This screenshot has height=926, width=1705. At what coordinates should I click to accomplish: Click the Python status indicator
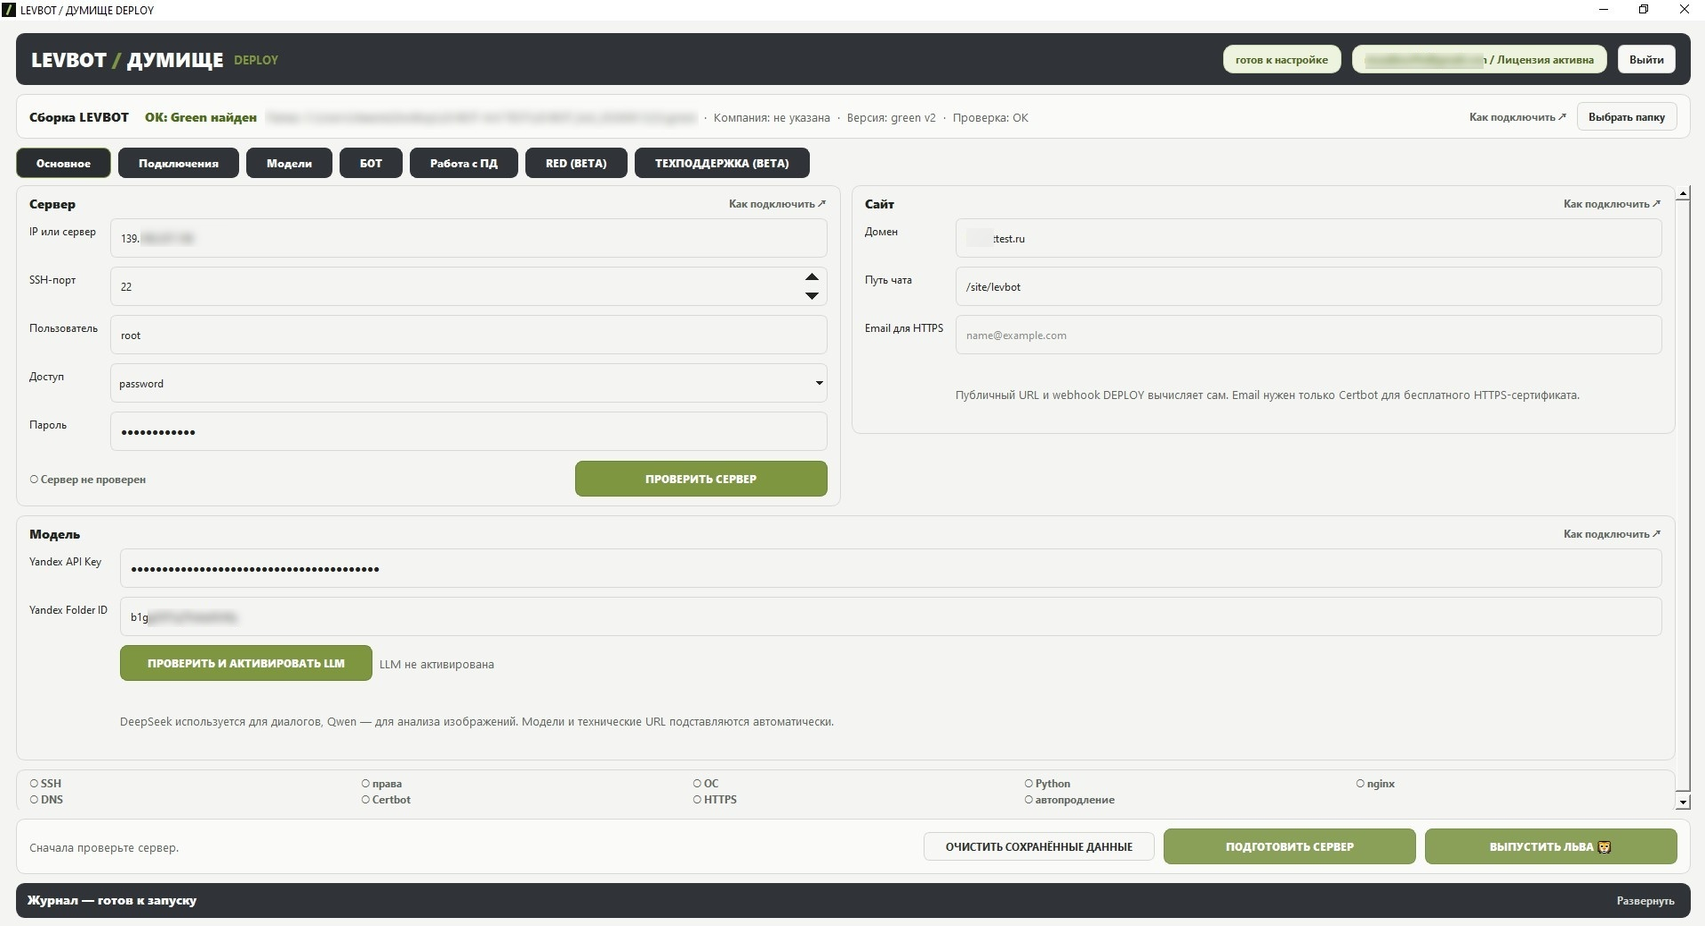1047,784
